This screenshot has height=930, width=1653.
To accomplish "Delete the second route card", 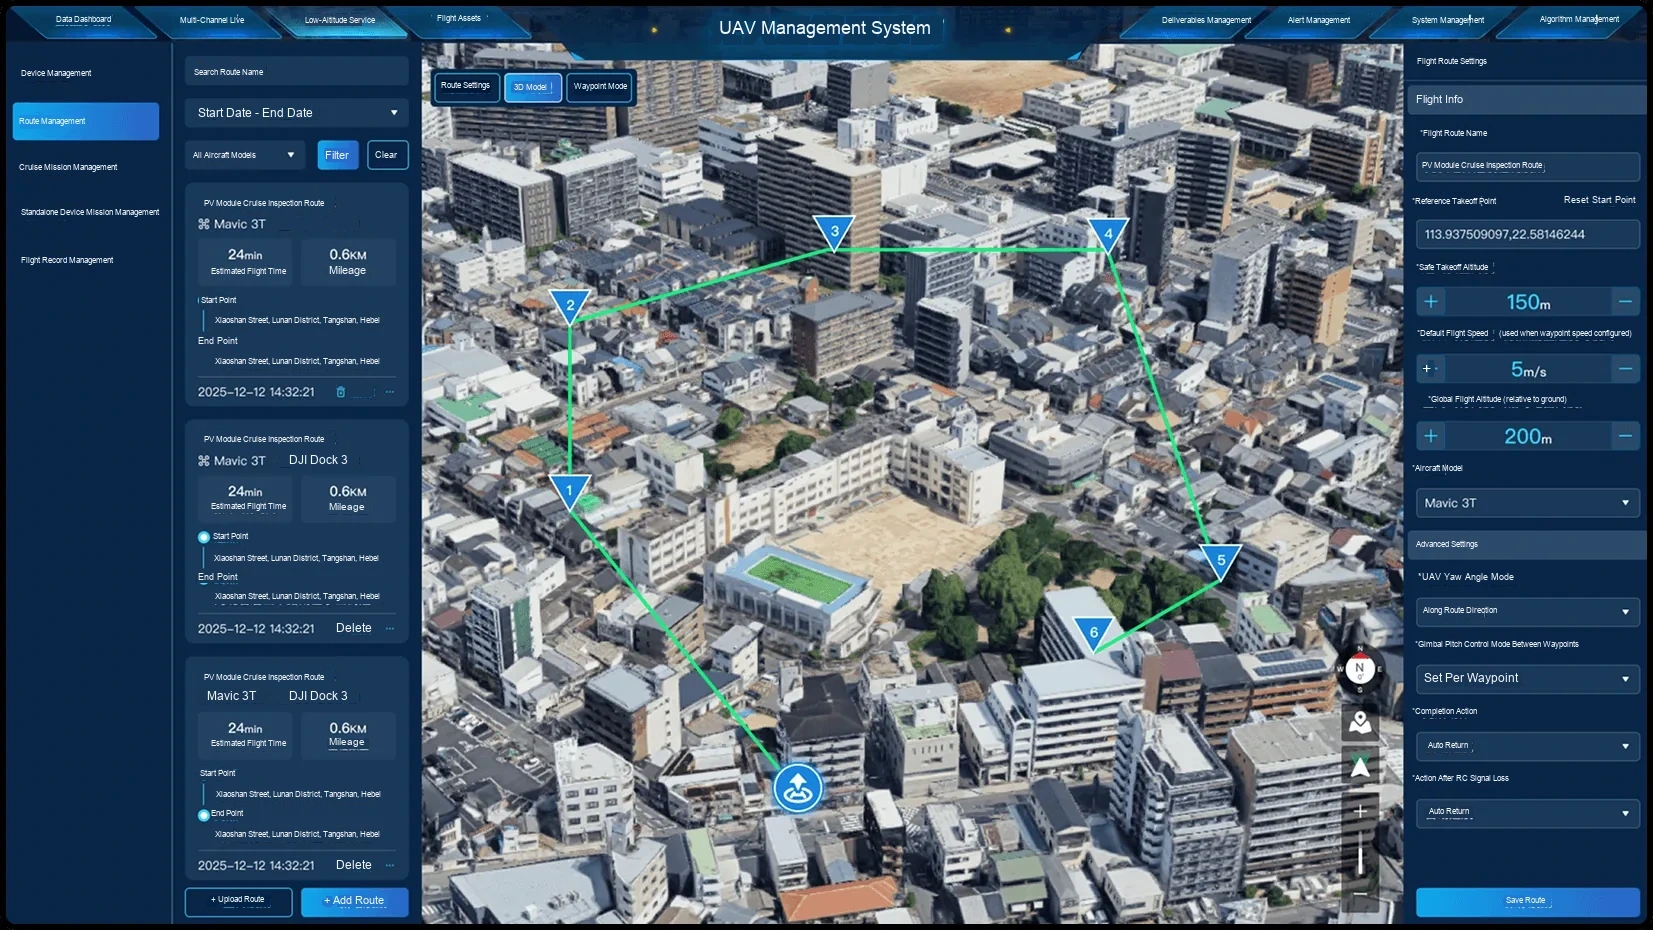I will tap(354, 628).
